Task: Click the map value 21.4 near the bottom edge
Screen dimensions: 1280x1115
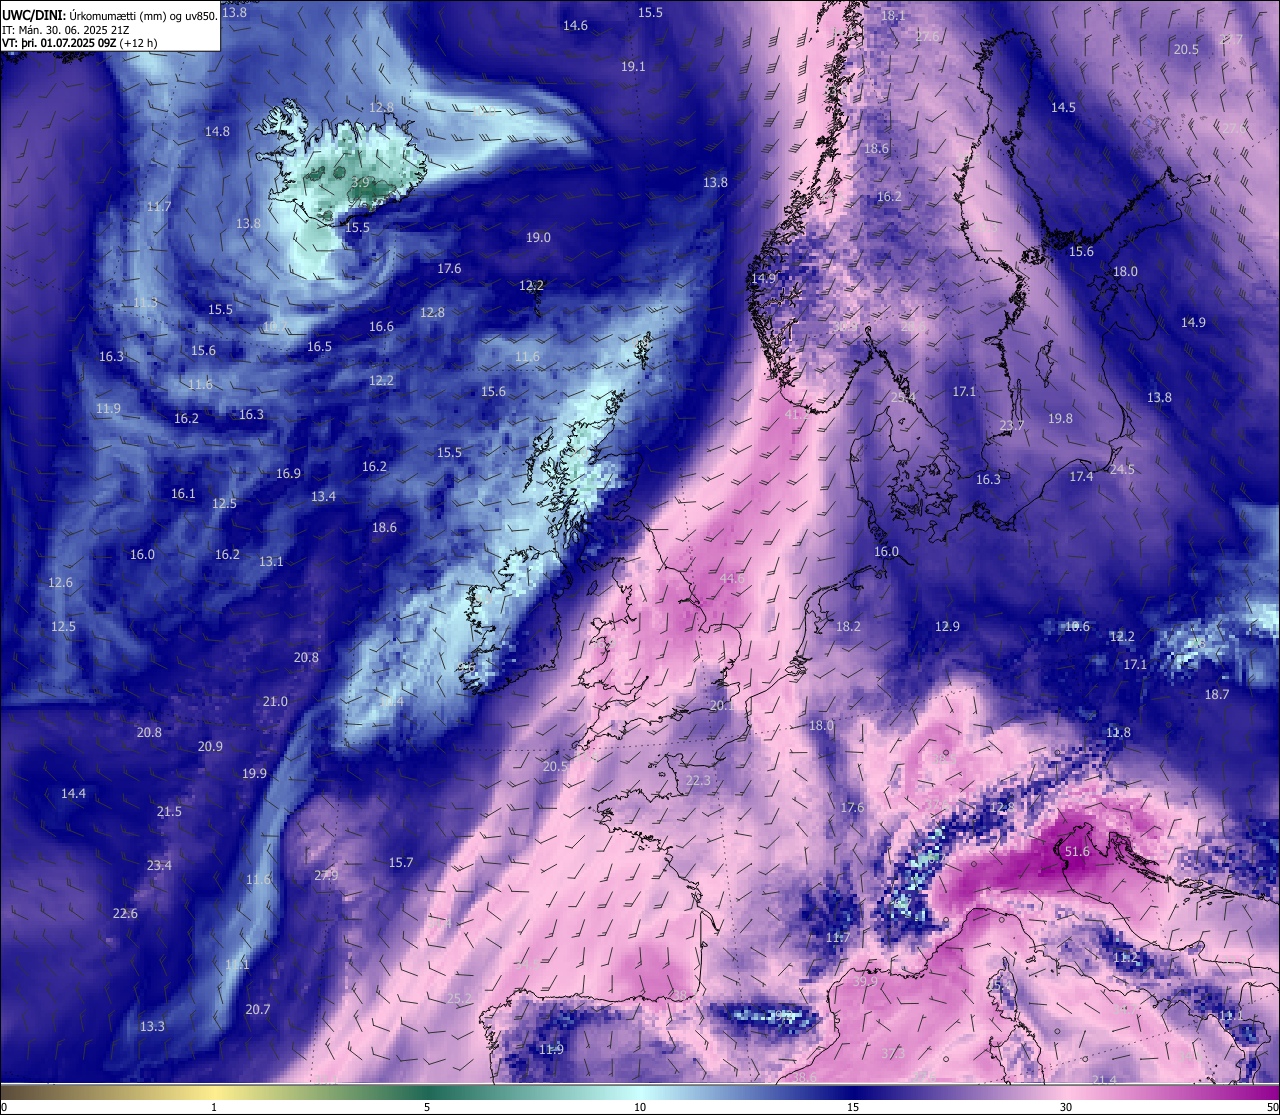Action: [1104, 1081]
